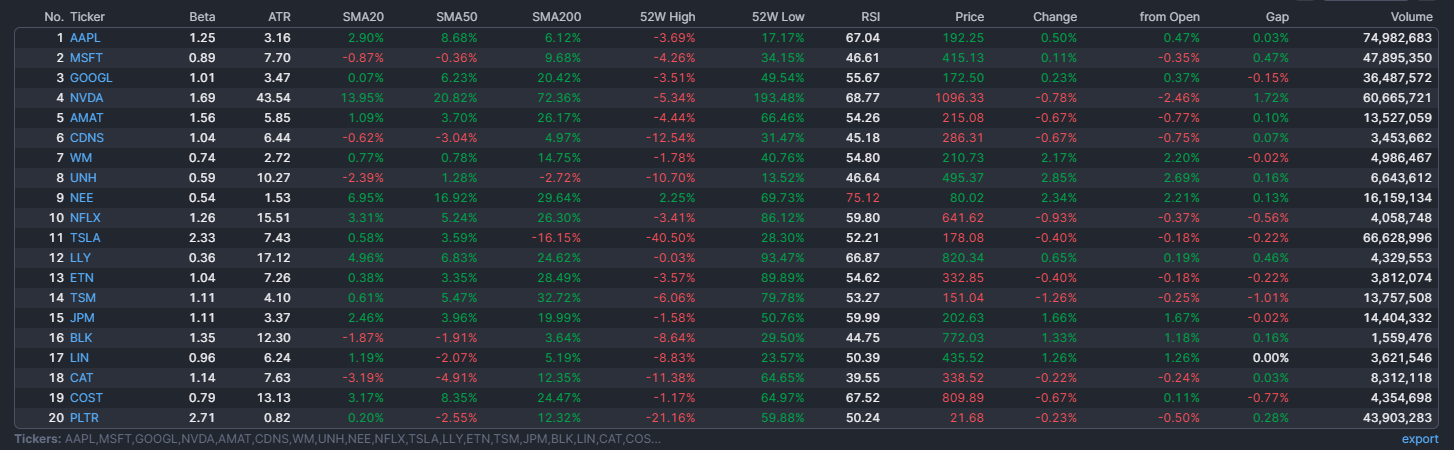Screen dimensions: 1454x450
Task: Click the export link below the table
Action: (x=1420, y=439)
